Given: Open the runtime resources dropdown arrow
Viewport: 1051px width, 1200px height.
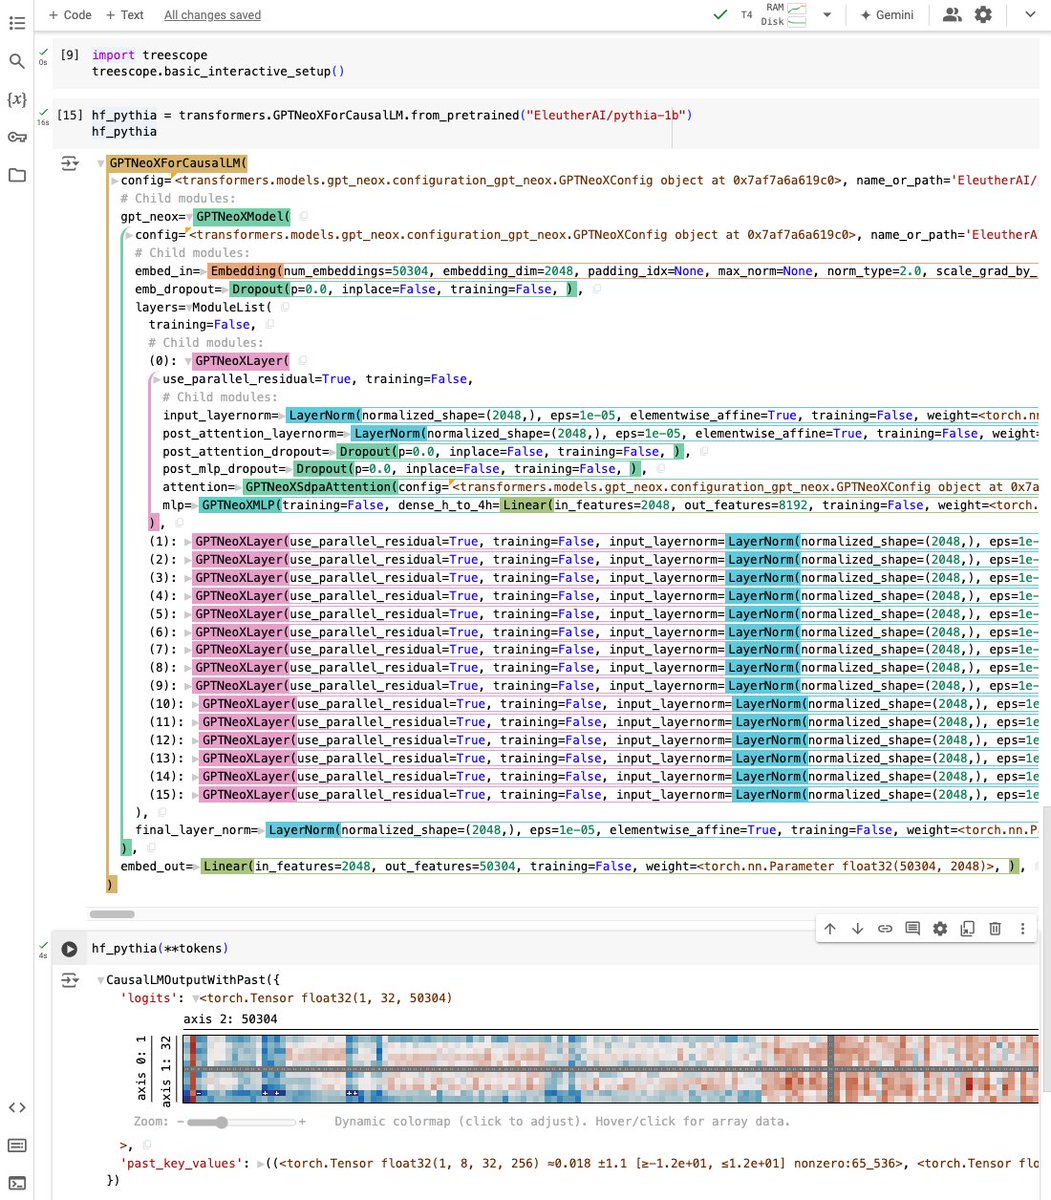Looking at the screenshot, I should coord(826,15).
